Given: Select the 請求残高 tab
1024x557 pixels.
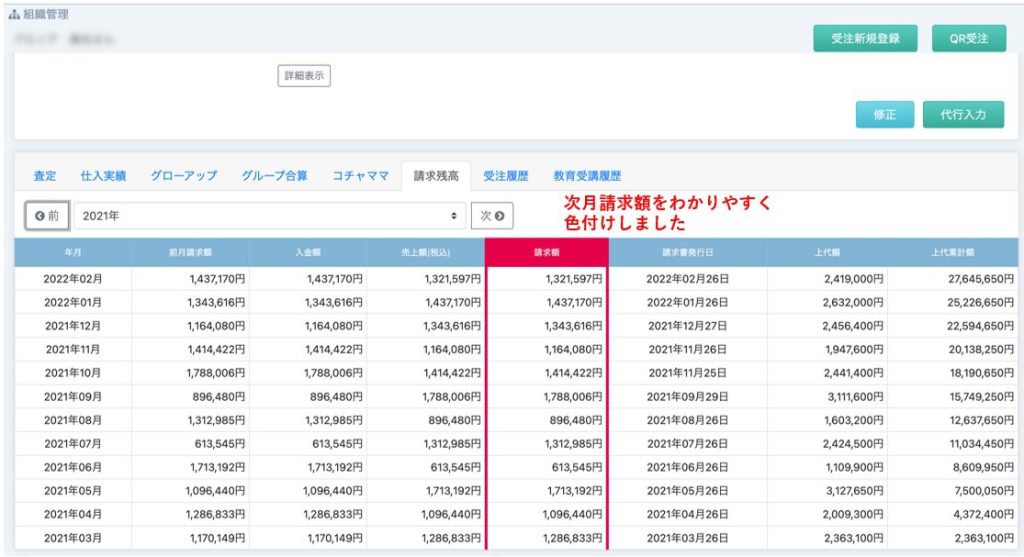Looking at the screenshot, I should click(436, 176).
